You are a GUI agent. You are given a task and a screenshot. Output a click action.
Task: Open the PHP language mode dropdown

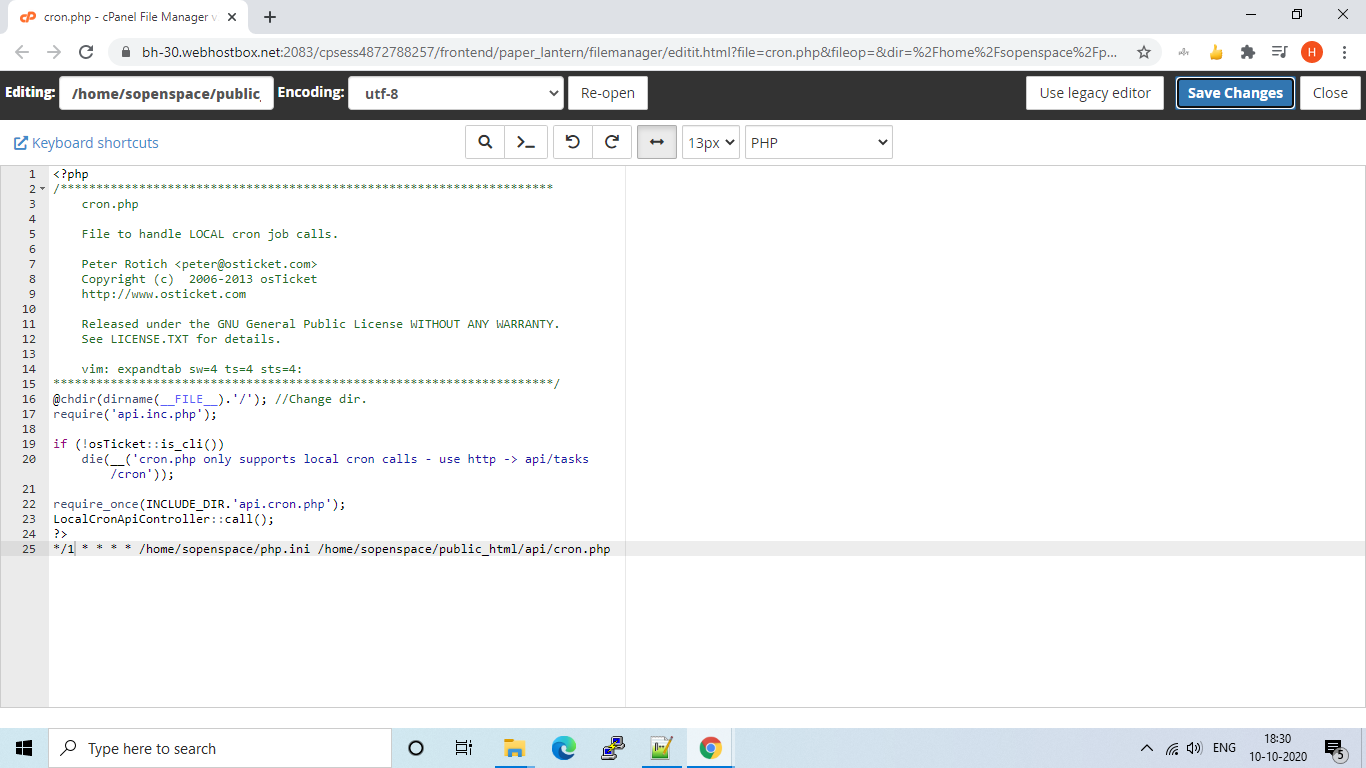[x=819, y=142]
